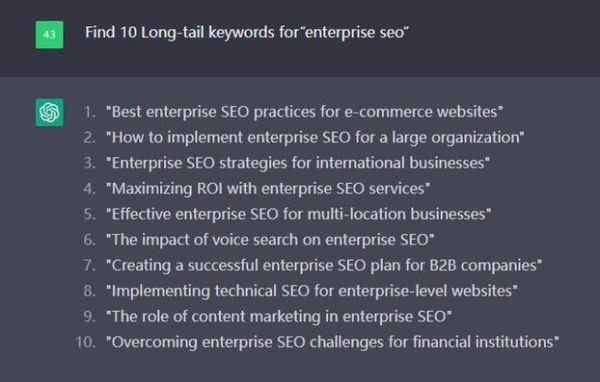The height and width of the screenshot is (382, 600).
Task: Select keyword 7 about B2B companies
Action: [324, 266]
